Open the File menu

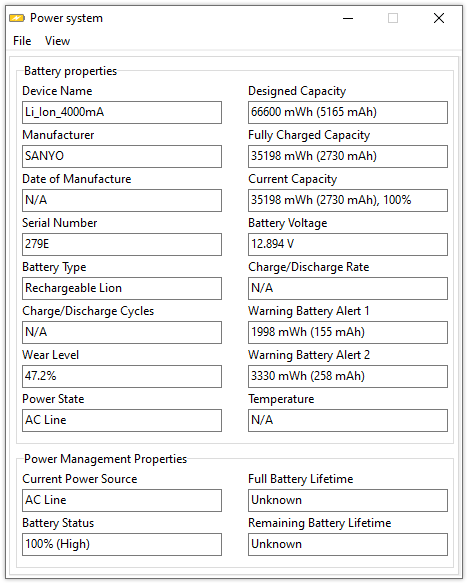(x=22, y=41)
